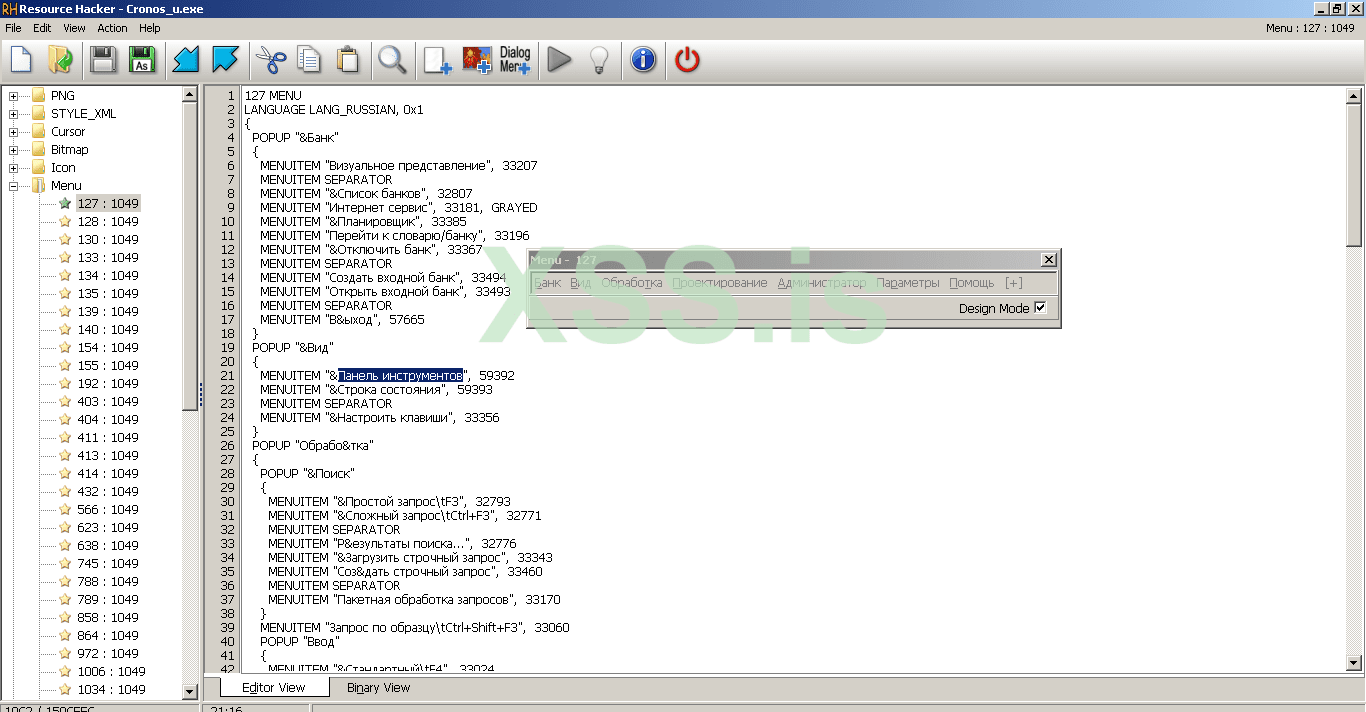Select the starred 127 : 1049 menu resource
The image size is (1366, 712).
[x=107, y=203]
